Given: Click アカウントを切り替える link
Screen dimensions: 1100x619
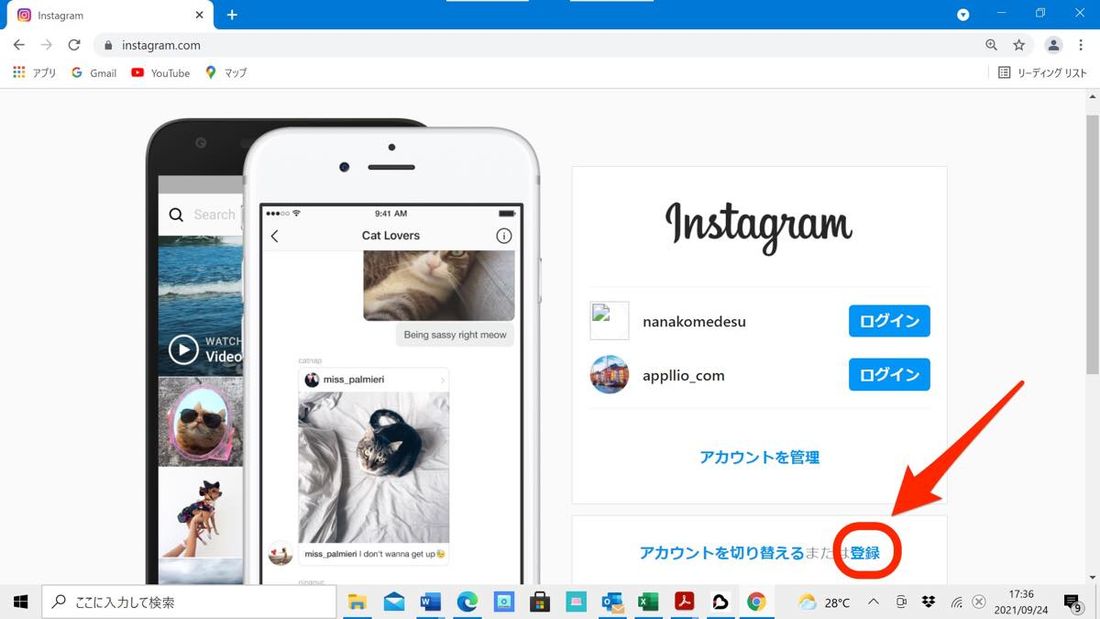Looking at the screenshot, I should coord(721,552).
